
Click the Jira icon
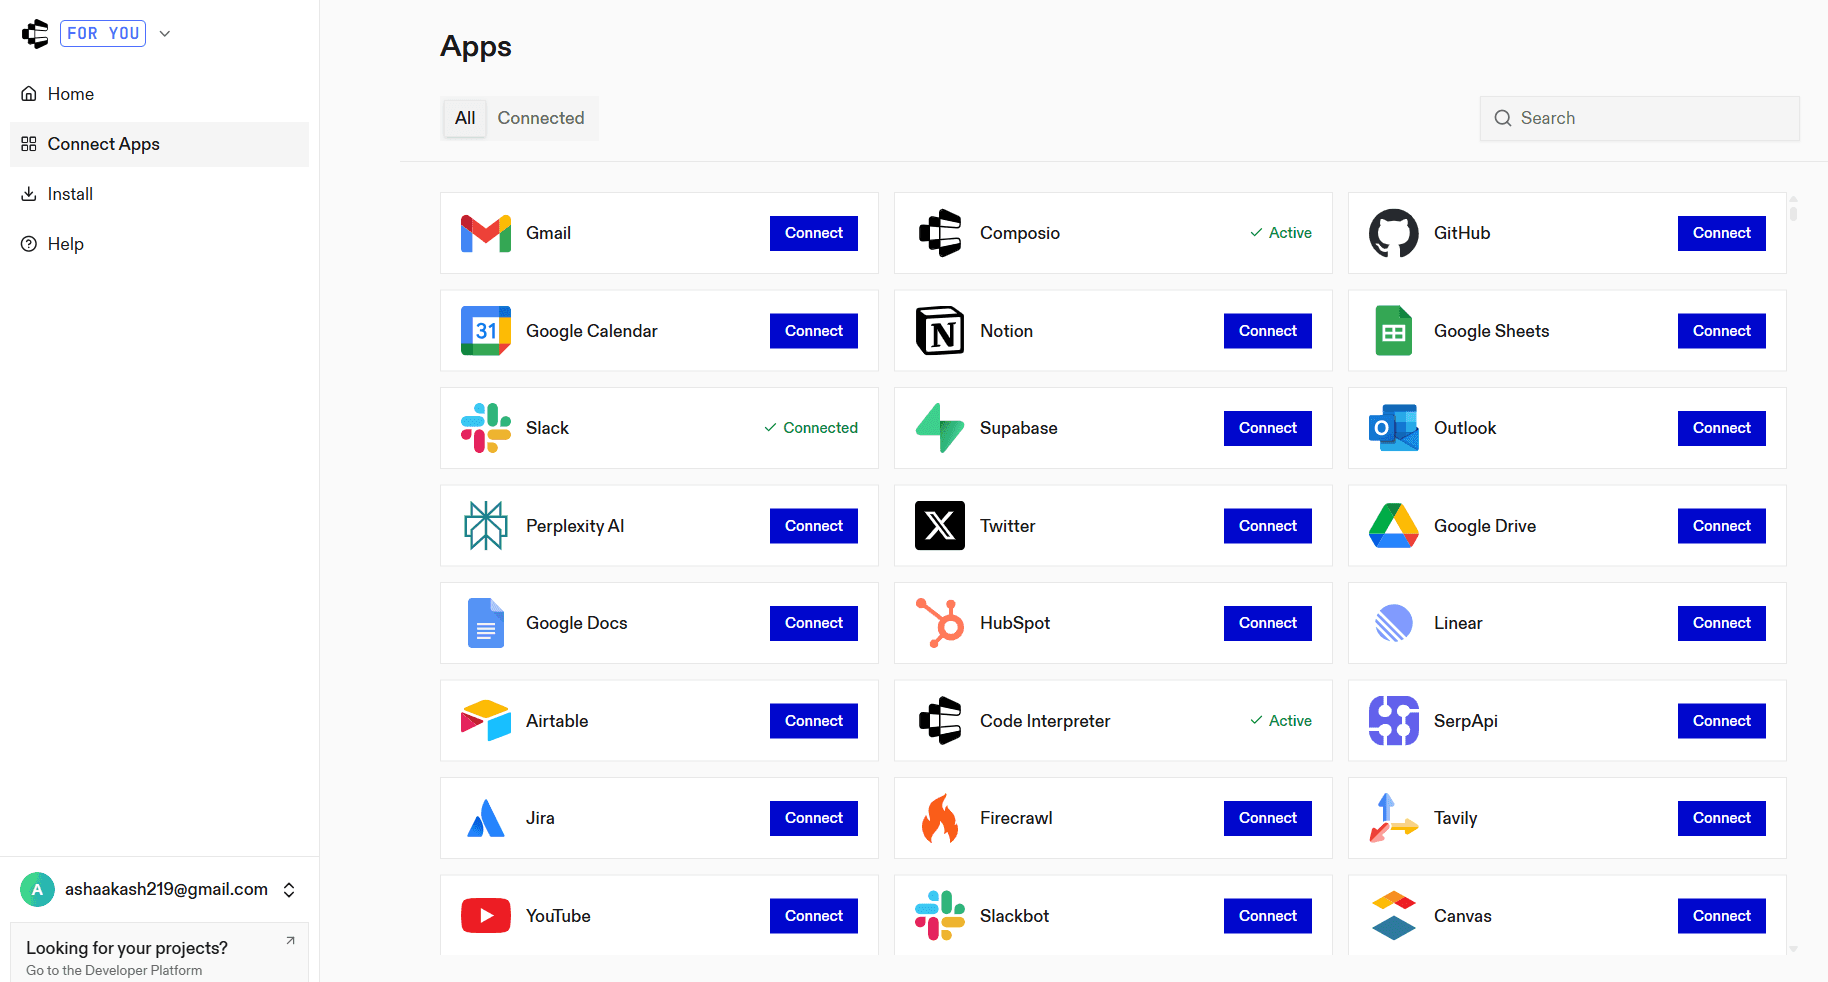tap(486, 818)
